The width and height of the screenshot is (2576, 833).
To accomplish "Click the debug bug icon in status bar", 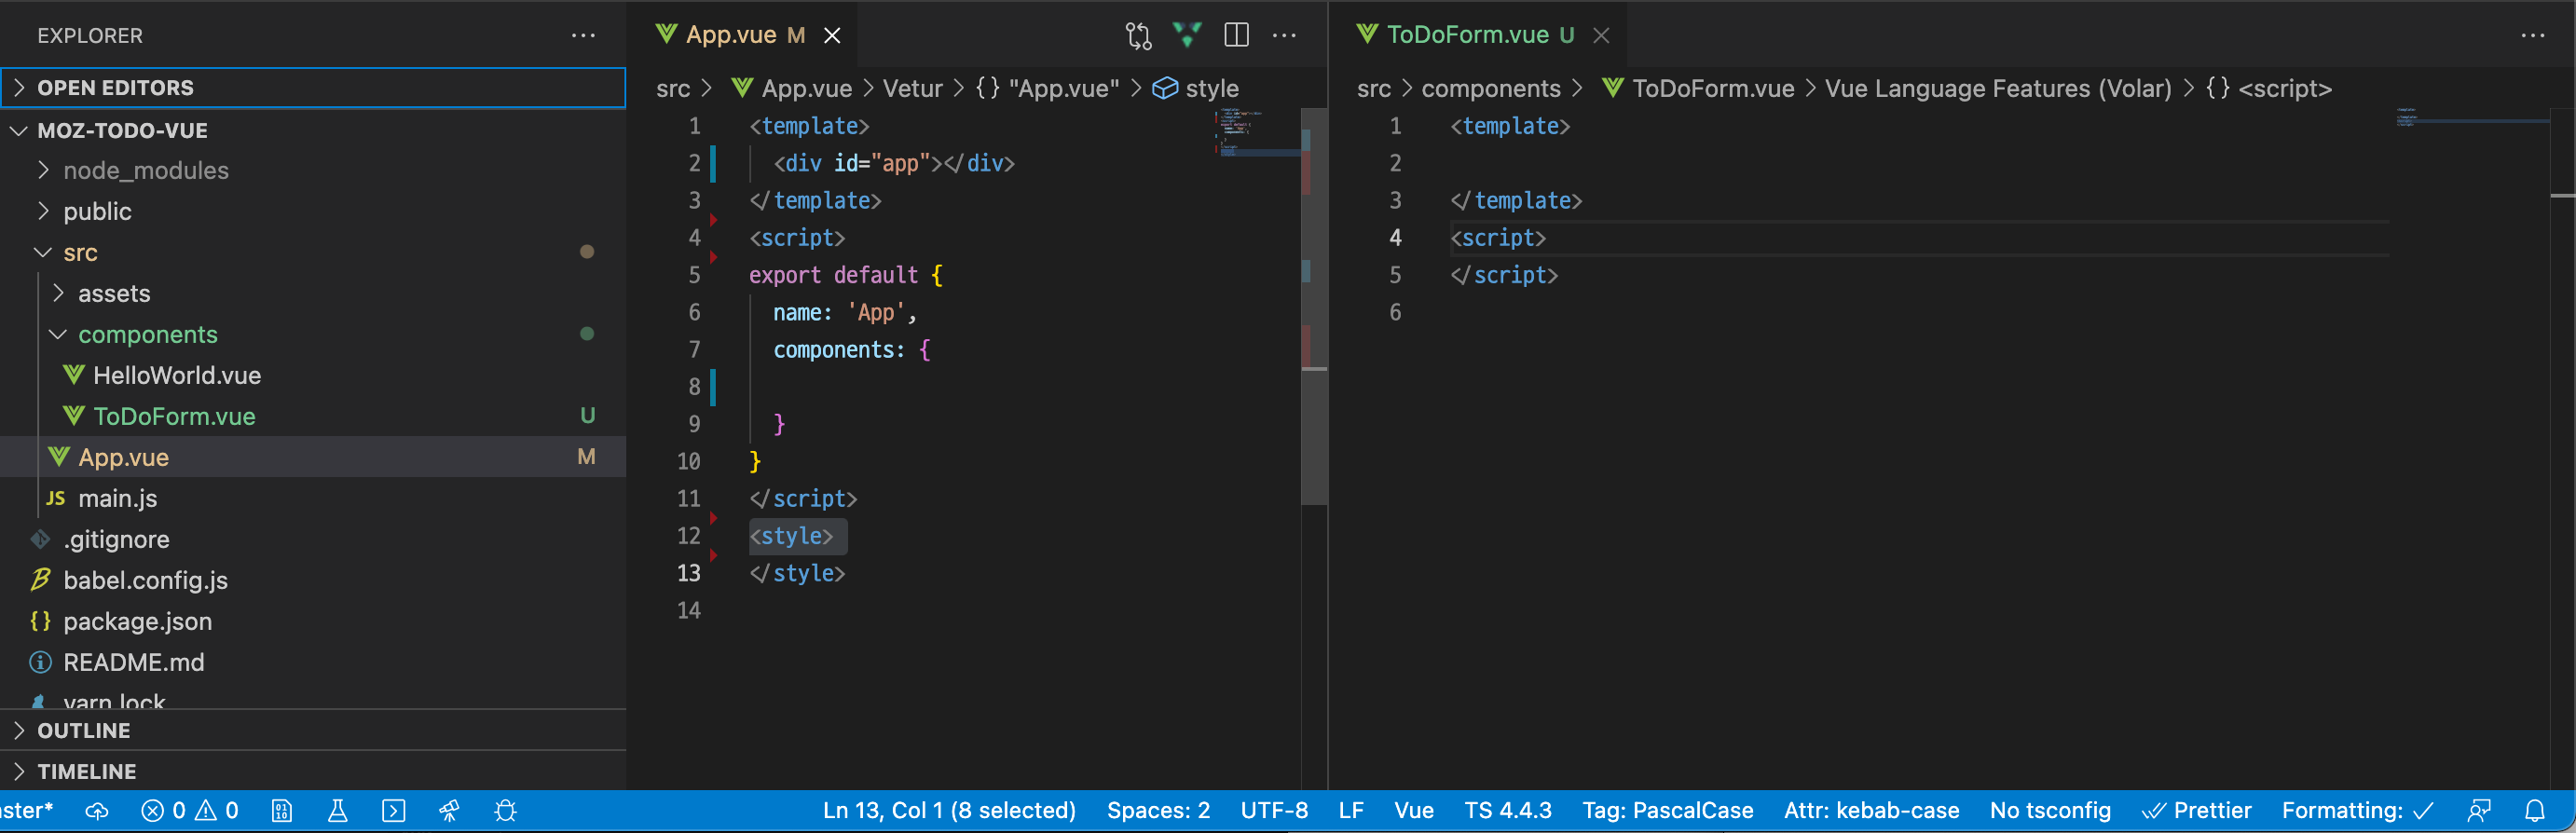I will (506, 811).
